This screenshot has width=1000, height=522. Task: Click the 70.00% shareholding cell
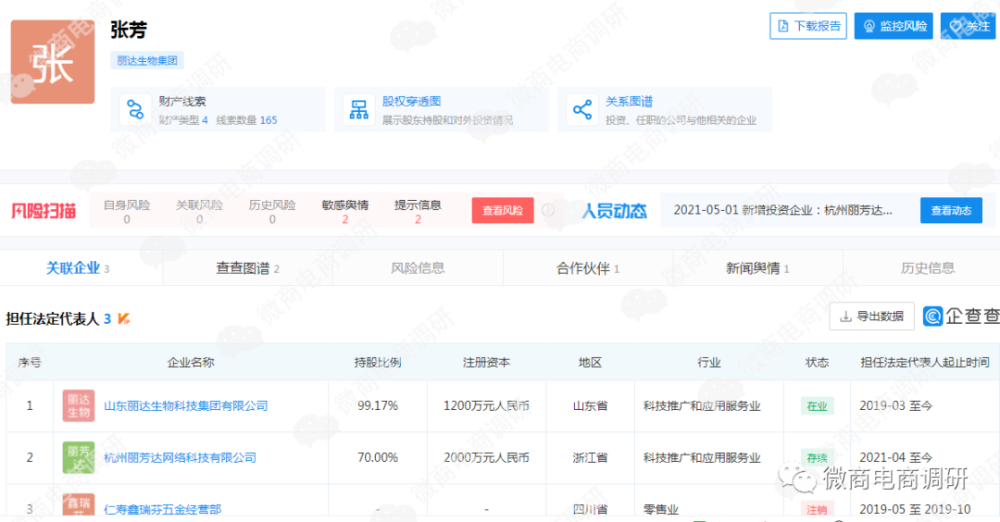point(378,458)
